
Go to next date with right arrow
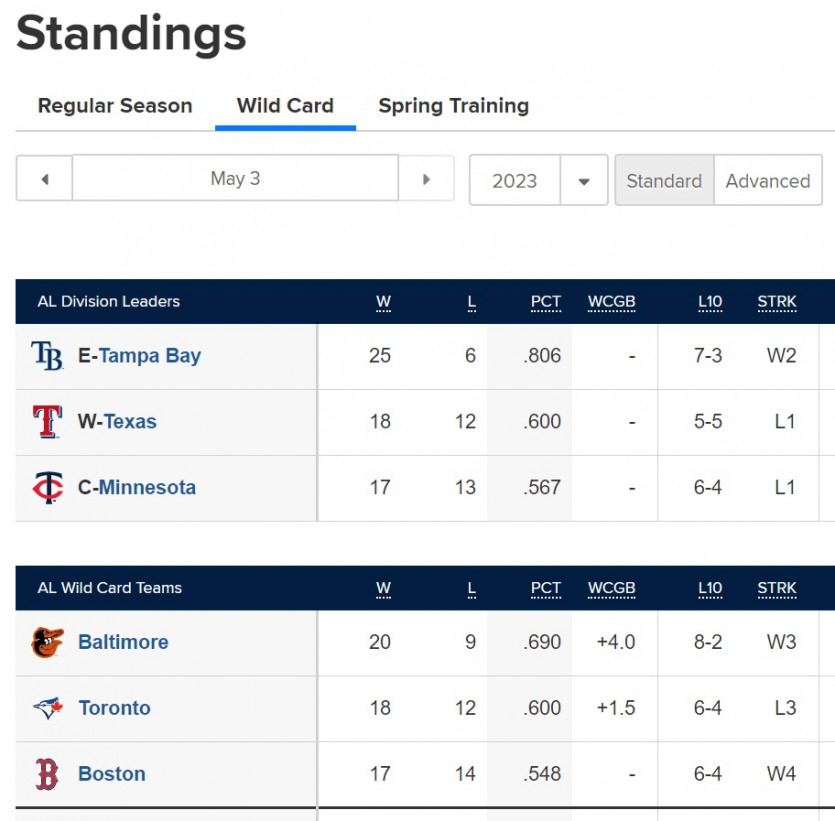[x=426, y=179]
